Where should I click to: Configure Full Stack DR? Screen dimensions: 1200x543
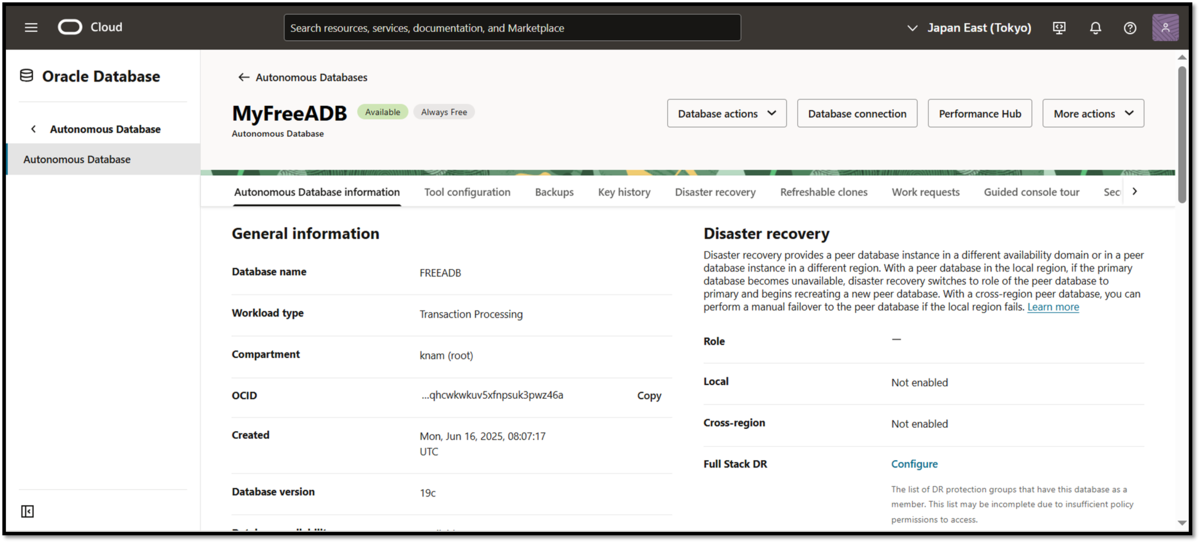point(915,464)
